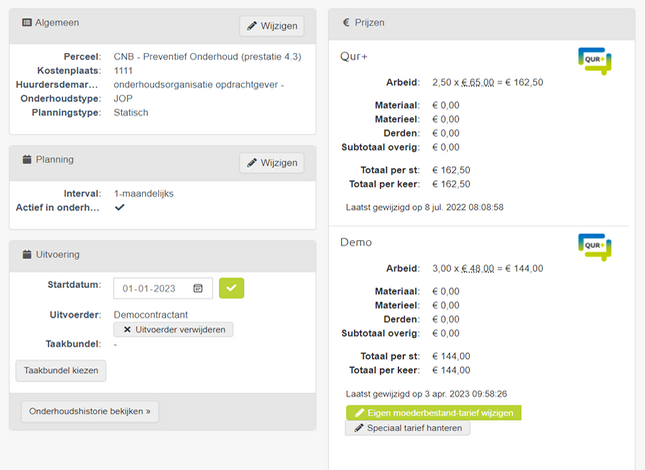Open the date picker calendar icon
The height and width of the screenshot is (470, 645).
coord(198,289)
